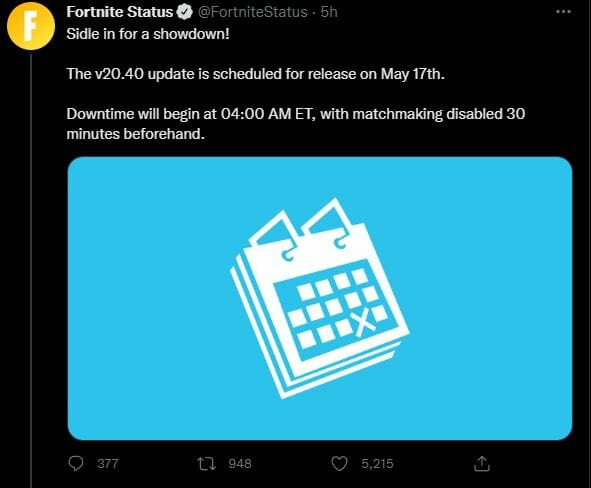Open the Fortnite Status profile avatar
The height and width of the screenshot is (488, 591).
pyautogui.click(x=31, y=26)
